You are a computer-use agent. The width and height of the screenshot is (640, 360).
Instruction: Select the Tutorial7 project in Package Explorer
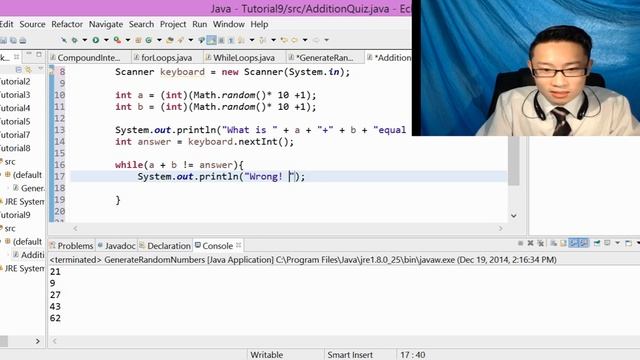coord(15,135)
